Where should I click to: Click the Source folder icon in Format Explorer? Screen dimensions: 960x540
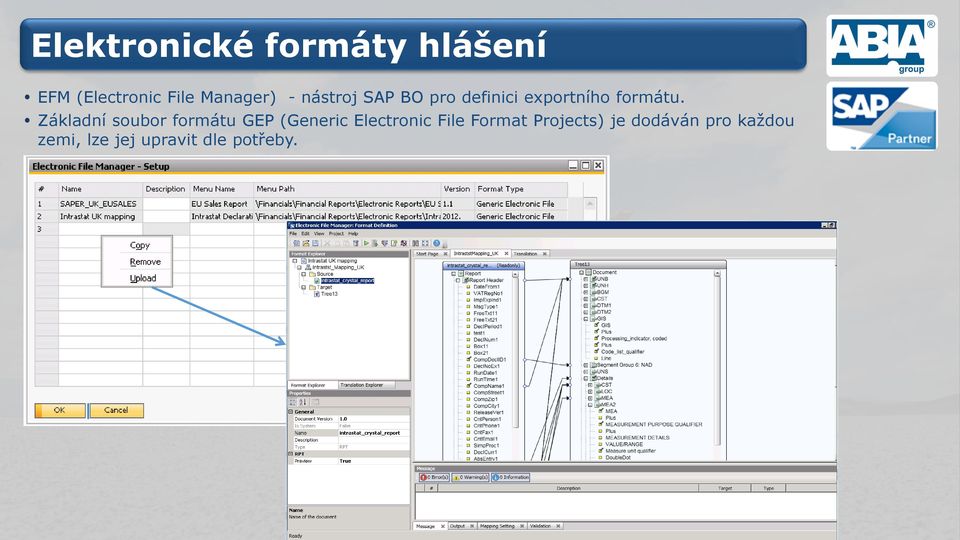312,274
